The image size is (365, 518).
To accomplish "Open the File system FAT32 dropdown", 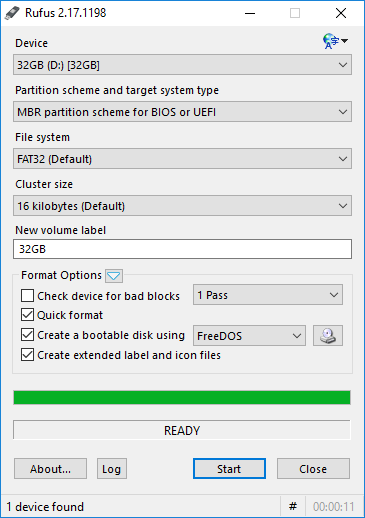I will tap(182, 159).
